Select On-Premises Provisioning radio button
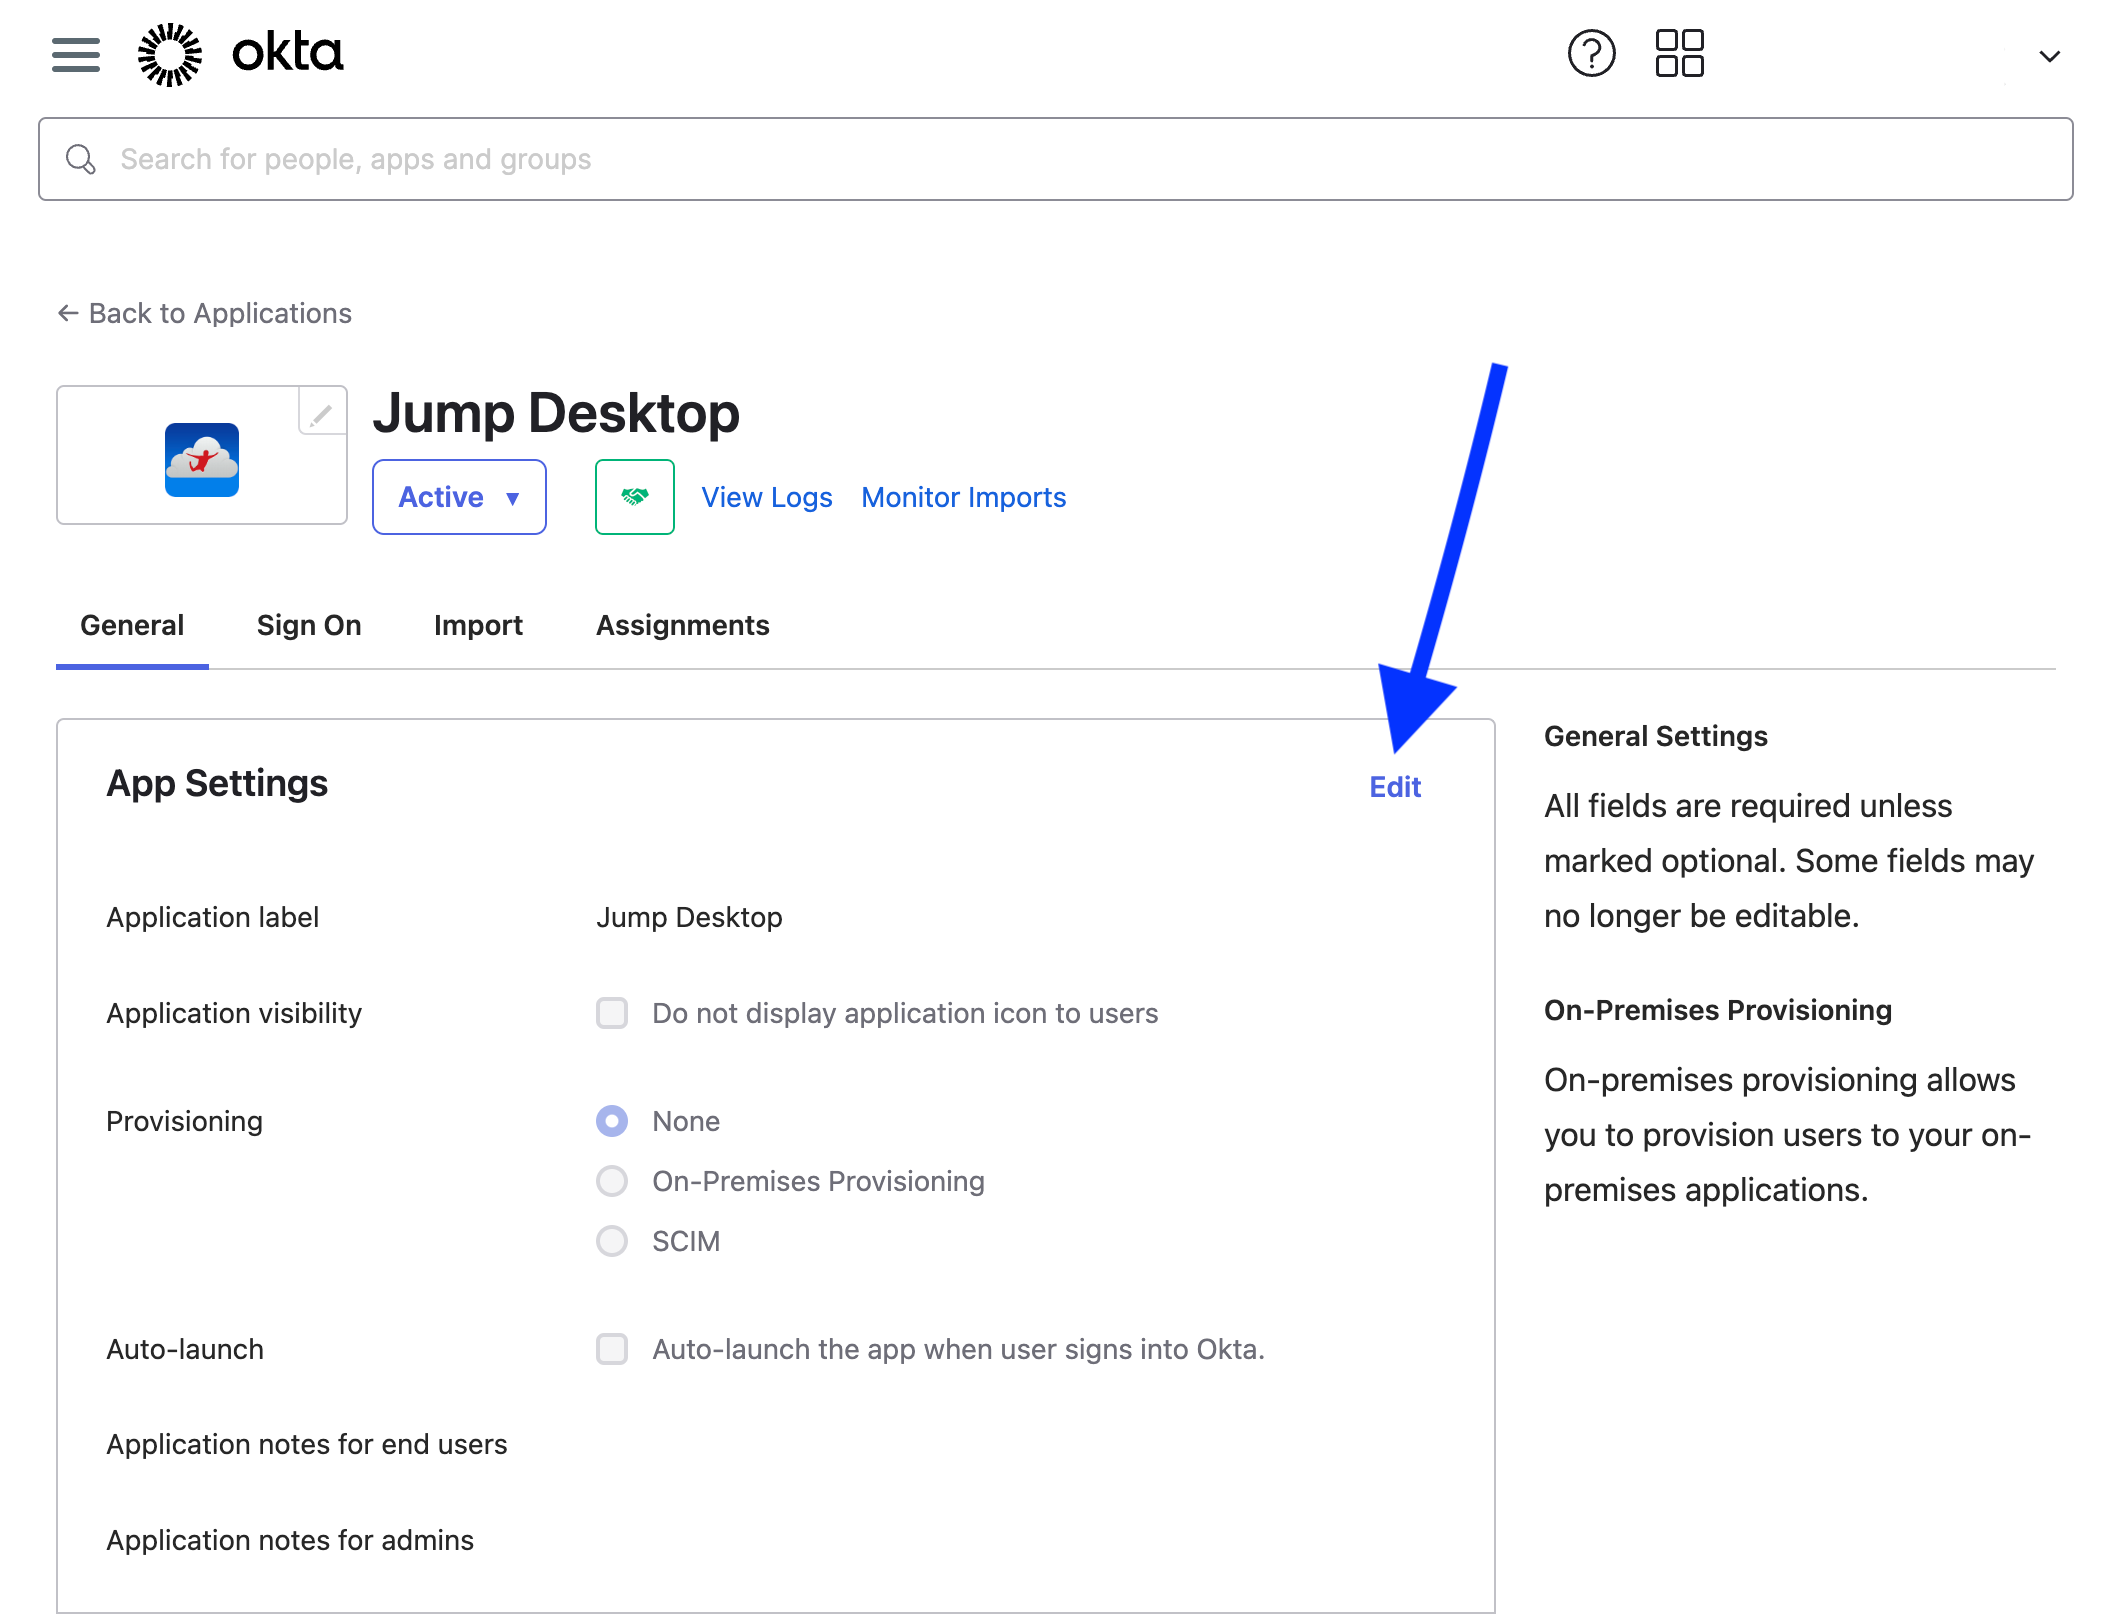 [612, 1181]
